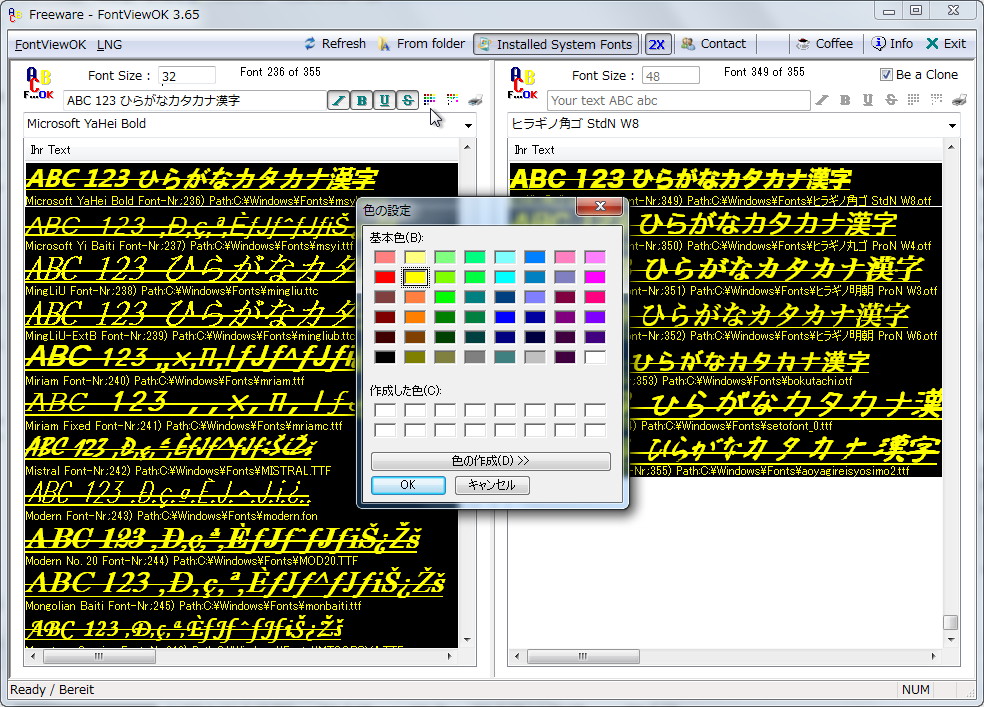
Task: Click strikethrough icon in right pane
Action: pyautogui.click(x=891, y=100)
